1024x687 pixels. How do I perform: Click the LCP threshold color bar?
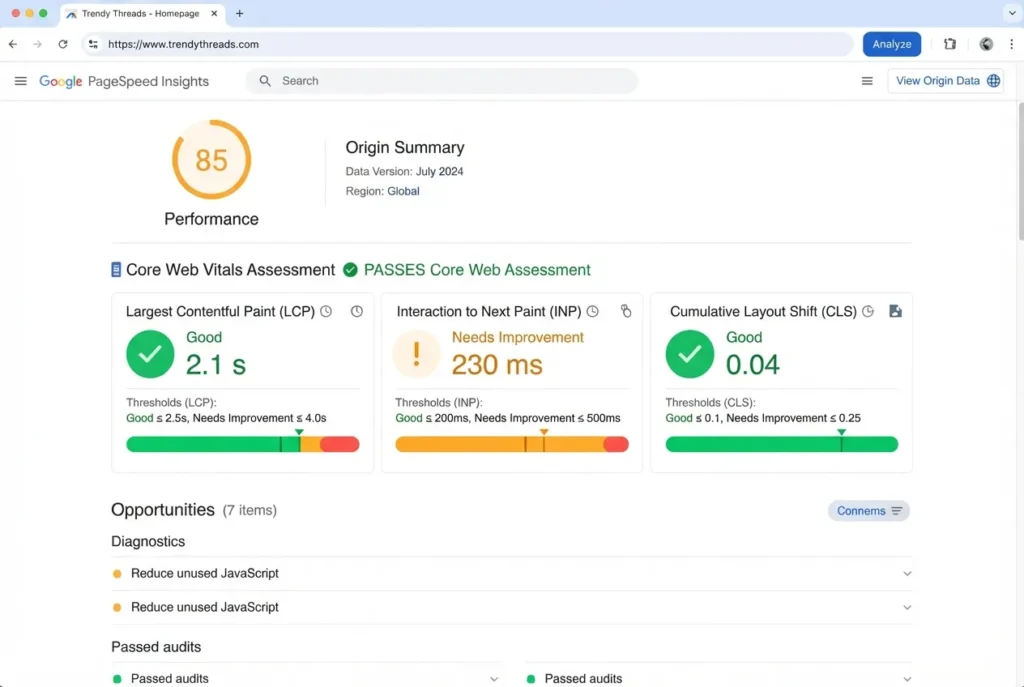click(242, 444)
